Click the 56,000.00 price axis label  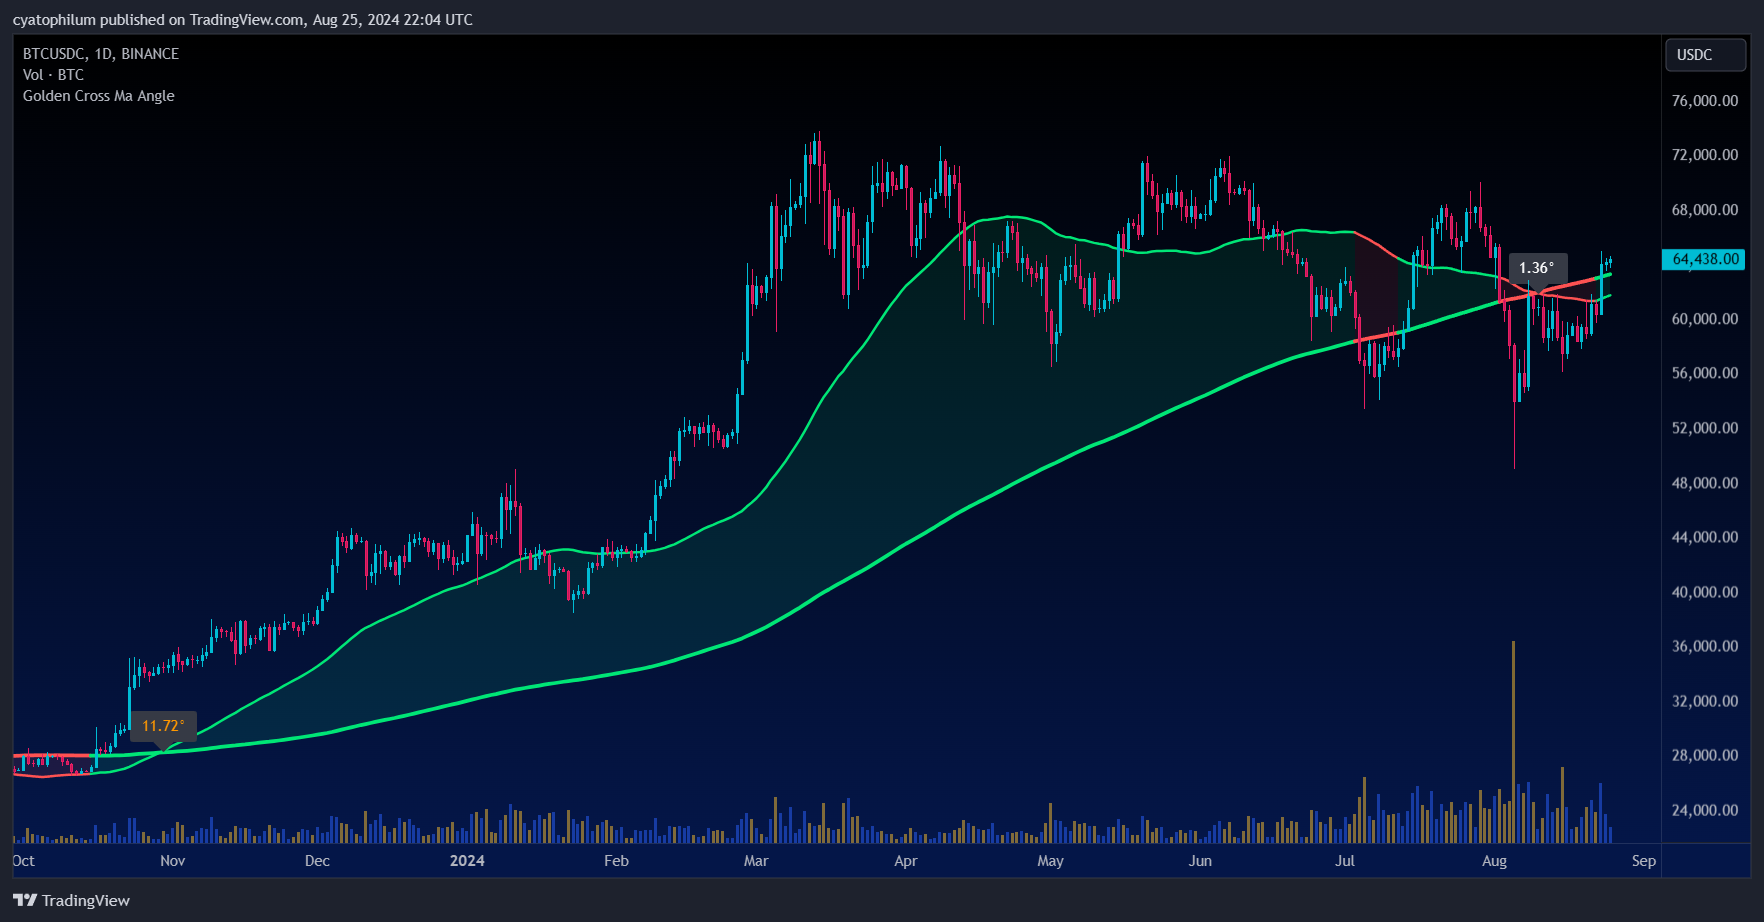tap(1705, 373)
